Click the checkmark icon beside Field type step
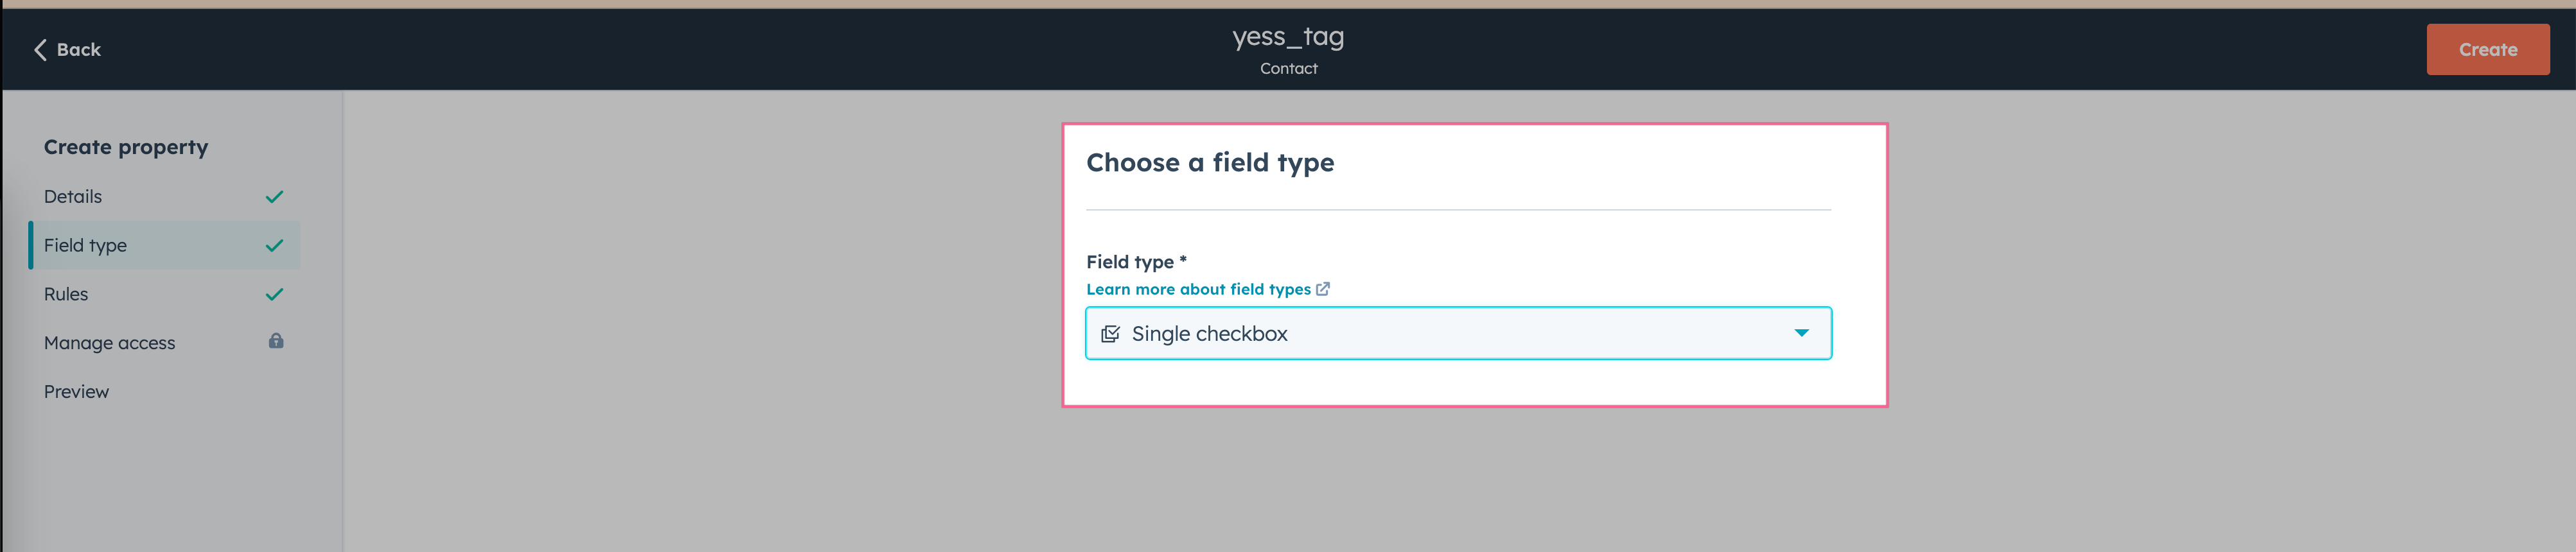Viewport: 2576px width, 552px height. (x=274, y=246)
